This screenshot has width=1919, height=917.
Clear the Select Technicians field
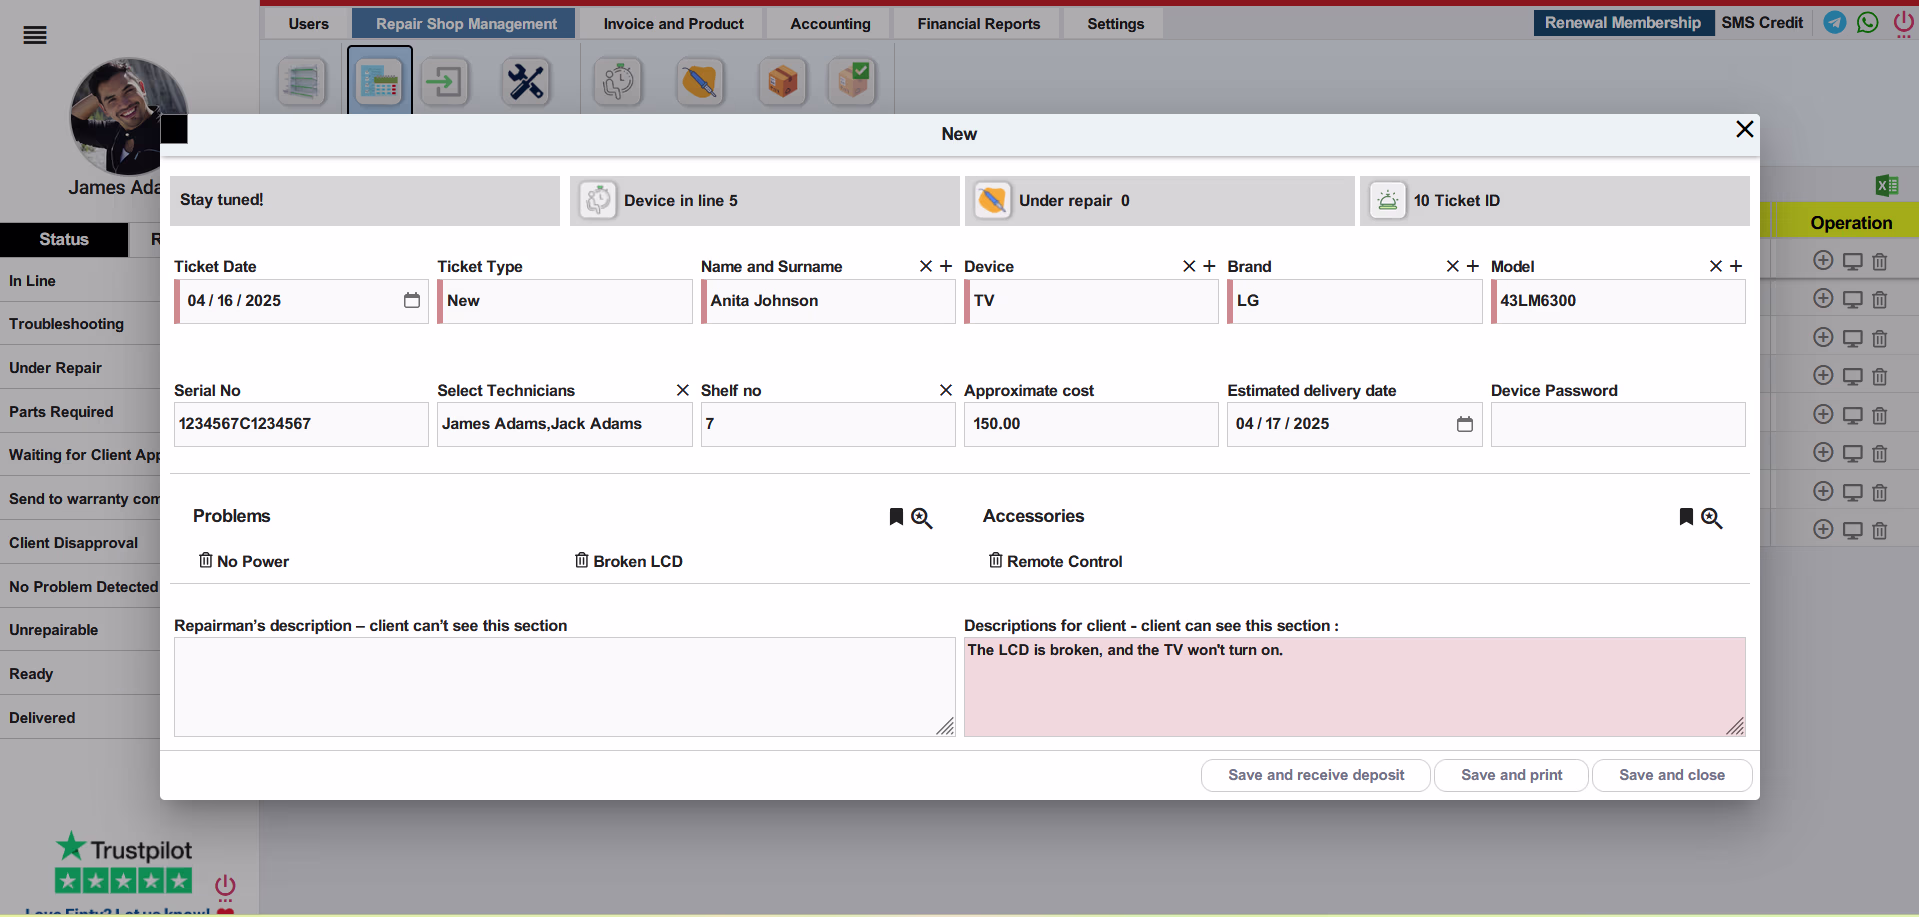click(683, 390)
